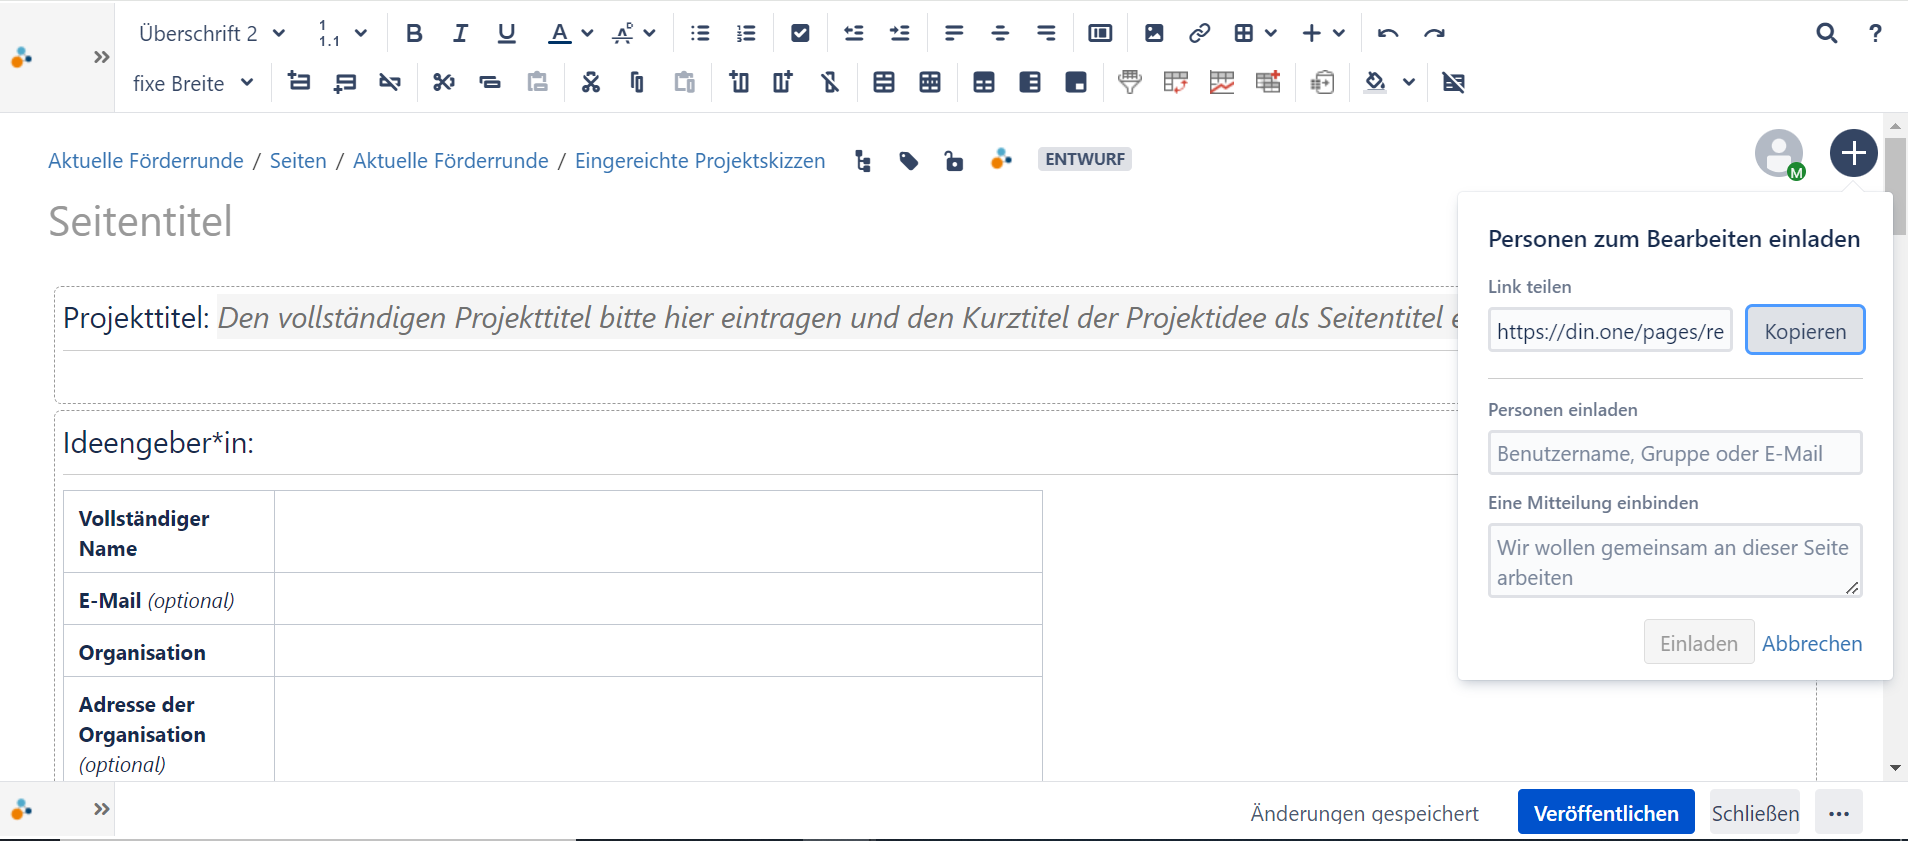Click the undo arrow in the toolbar
This screenshot has width=1908, height=841.
(x=1387, y=33)
